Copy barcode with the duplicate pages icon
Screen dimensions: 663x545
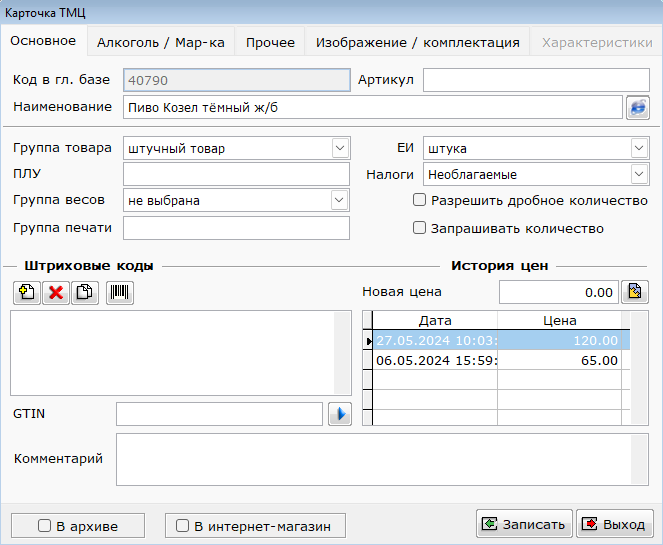[x=85, y=293]
